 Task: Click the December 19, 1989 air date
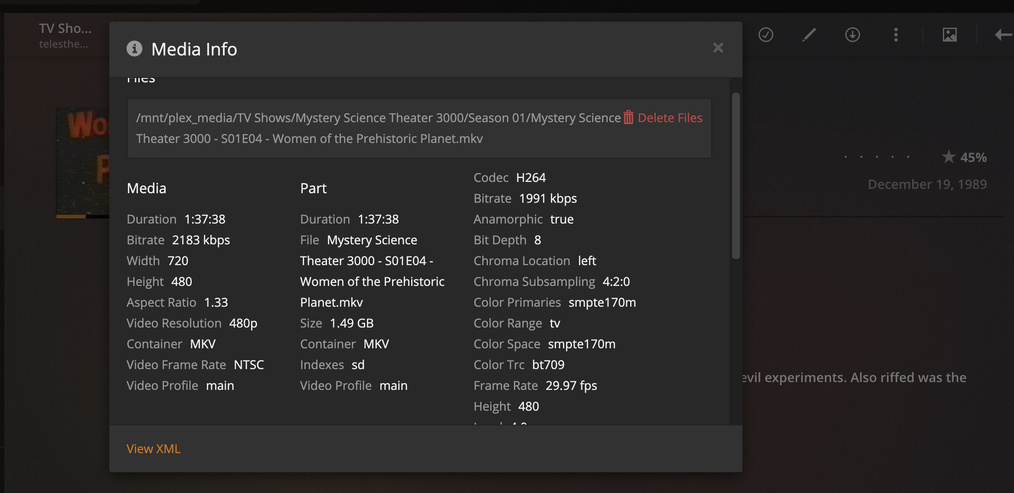[927, 184]
